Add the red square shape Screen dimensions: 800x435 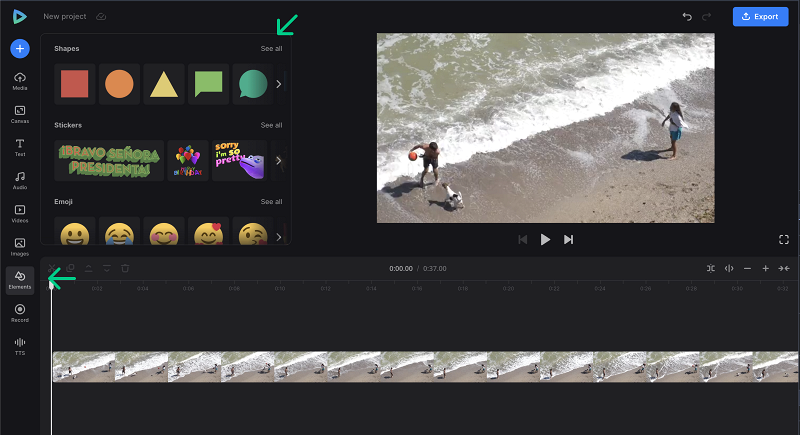pyautogui.click(x=74, y=84)
